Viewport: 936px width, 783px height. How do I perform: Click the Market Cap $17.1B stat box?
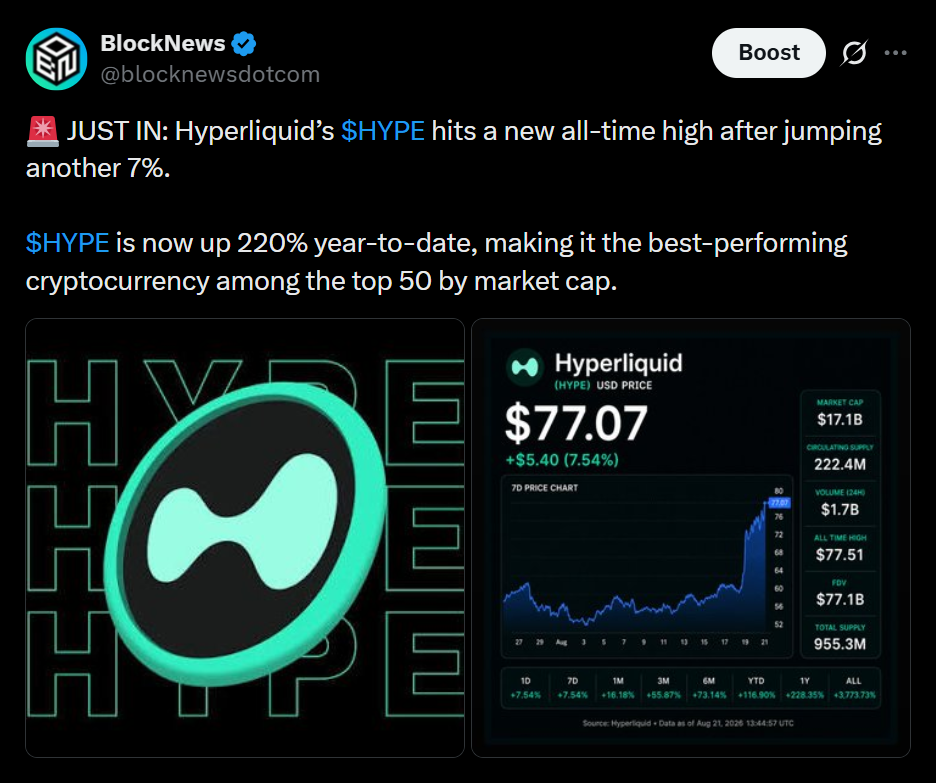click(840, 413)
